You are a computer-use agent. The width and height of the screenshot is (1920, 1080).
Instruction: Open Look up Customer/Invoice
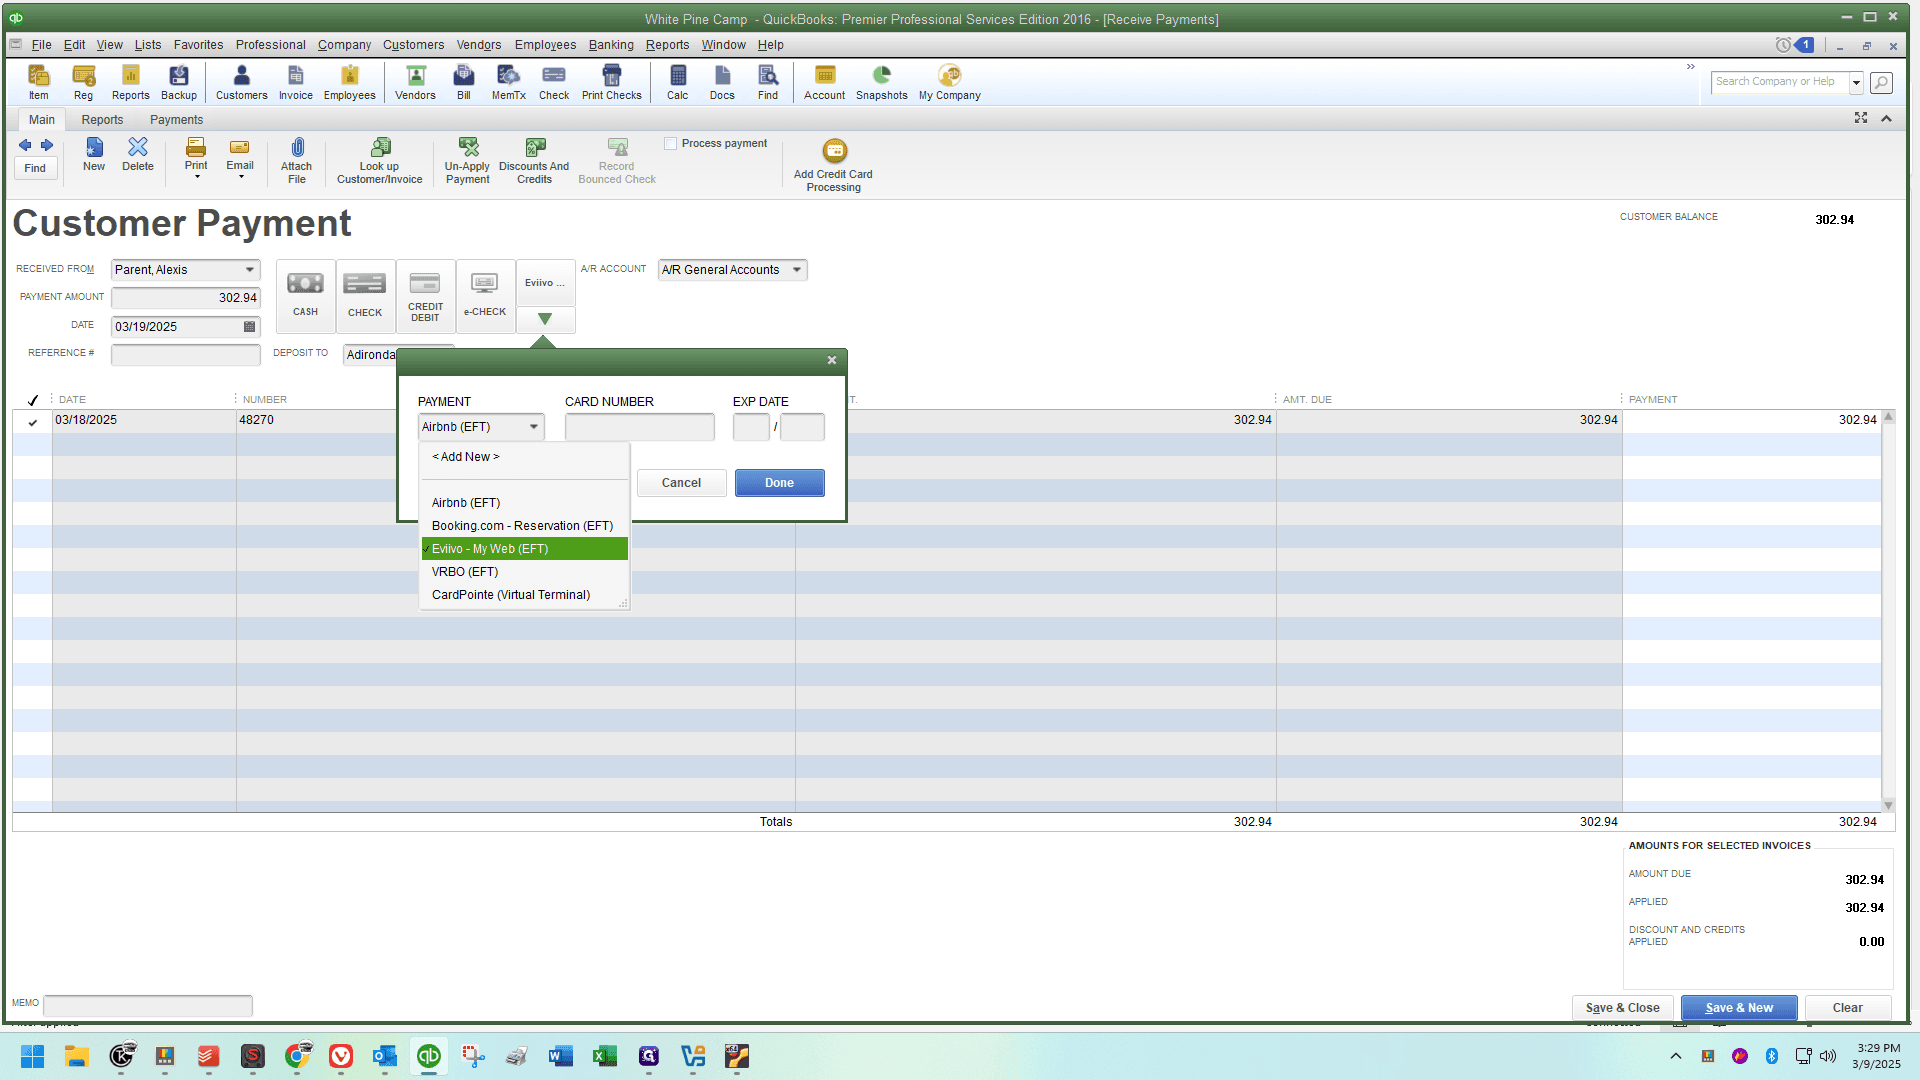380,161
